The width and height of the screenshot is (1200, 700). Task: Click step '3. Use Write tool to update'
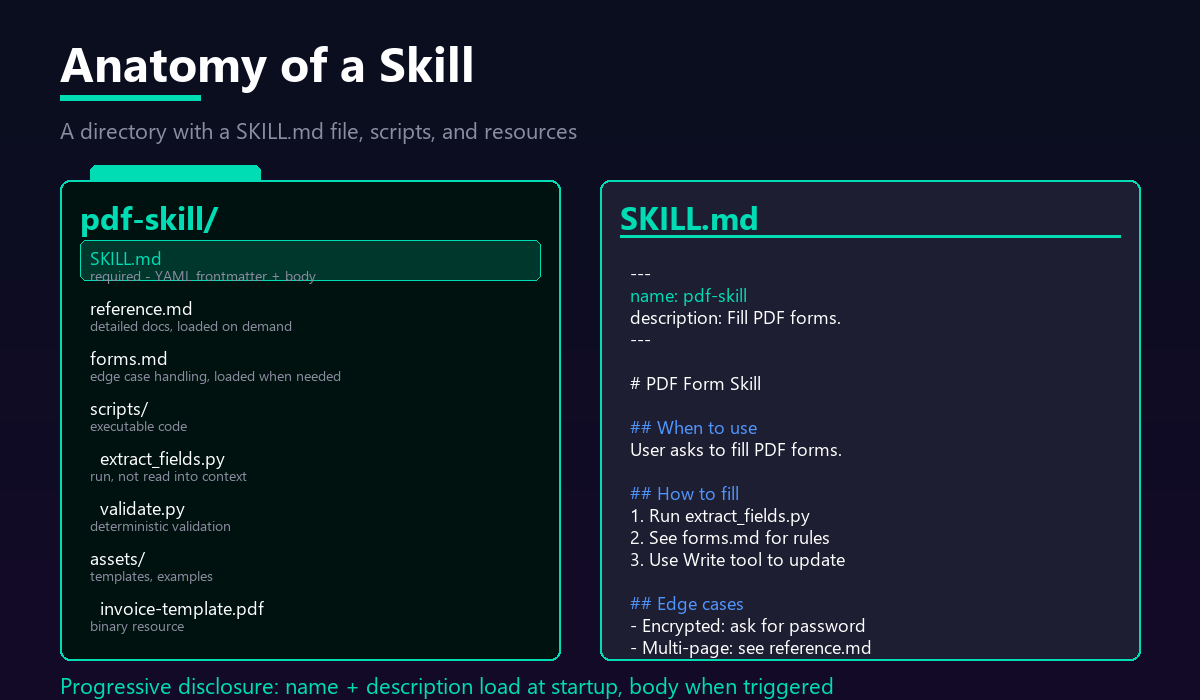tap(737, 560)
